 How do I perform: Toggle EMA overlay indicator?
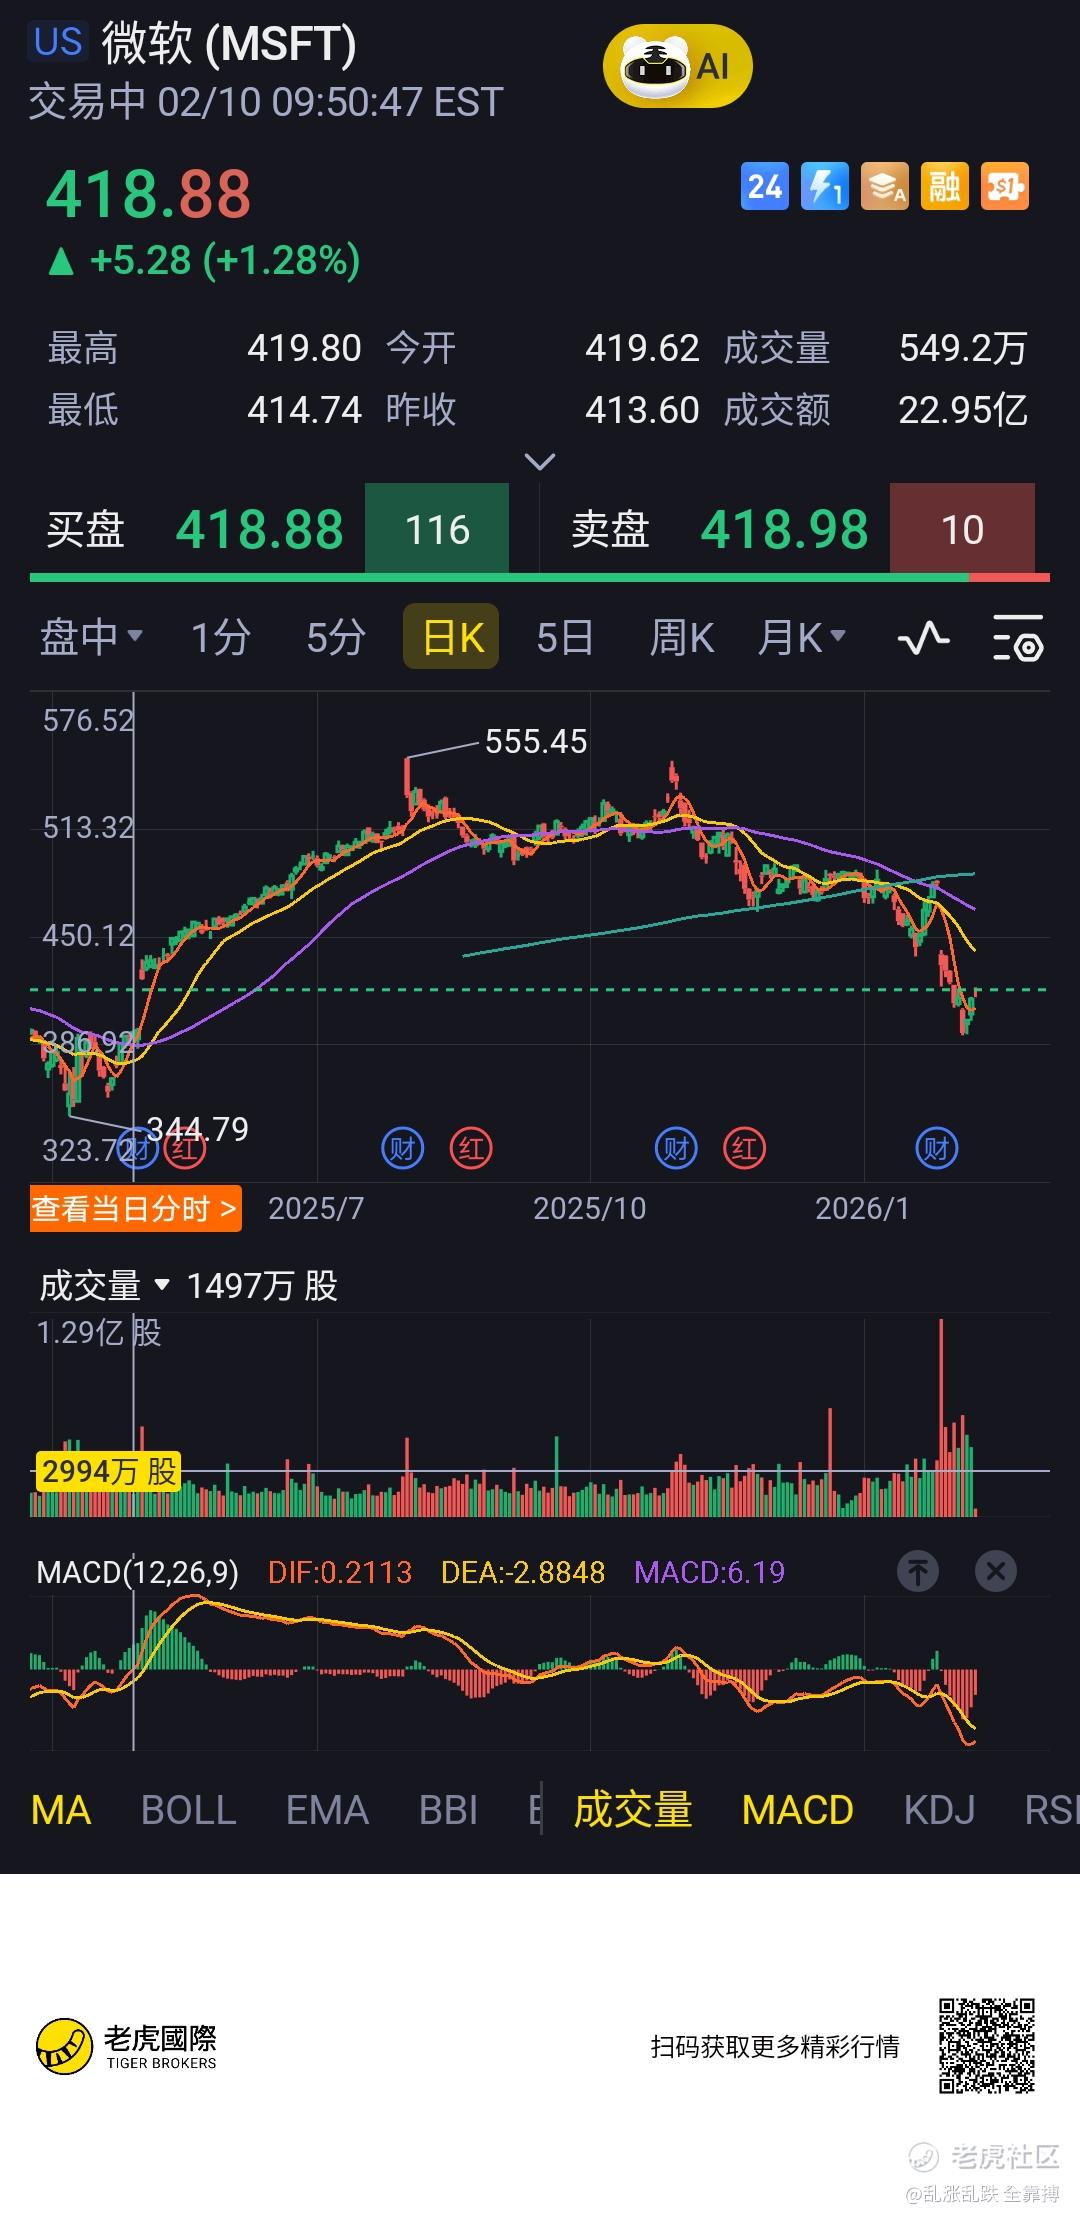327,1811
